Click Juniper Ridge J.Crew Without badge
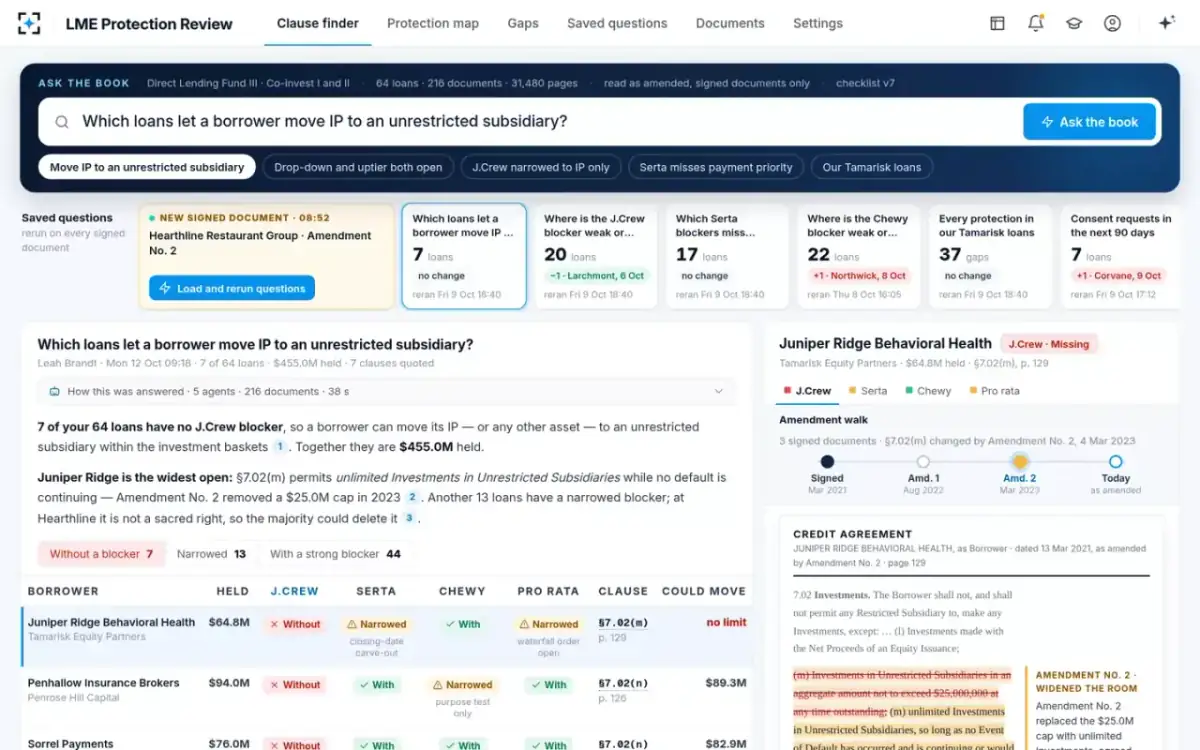1200x750 pixels. coord(295,624)
